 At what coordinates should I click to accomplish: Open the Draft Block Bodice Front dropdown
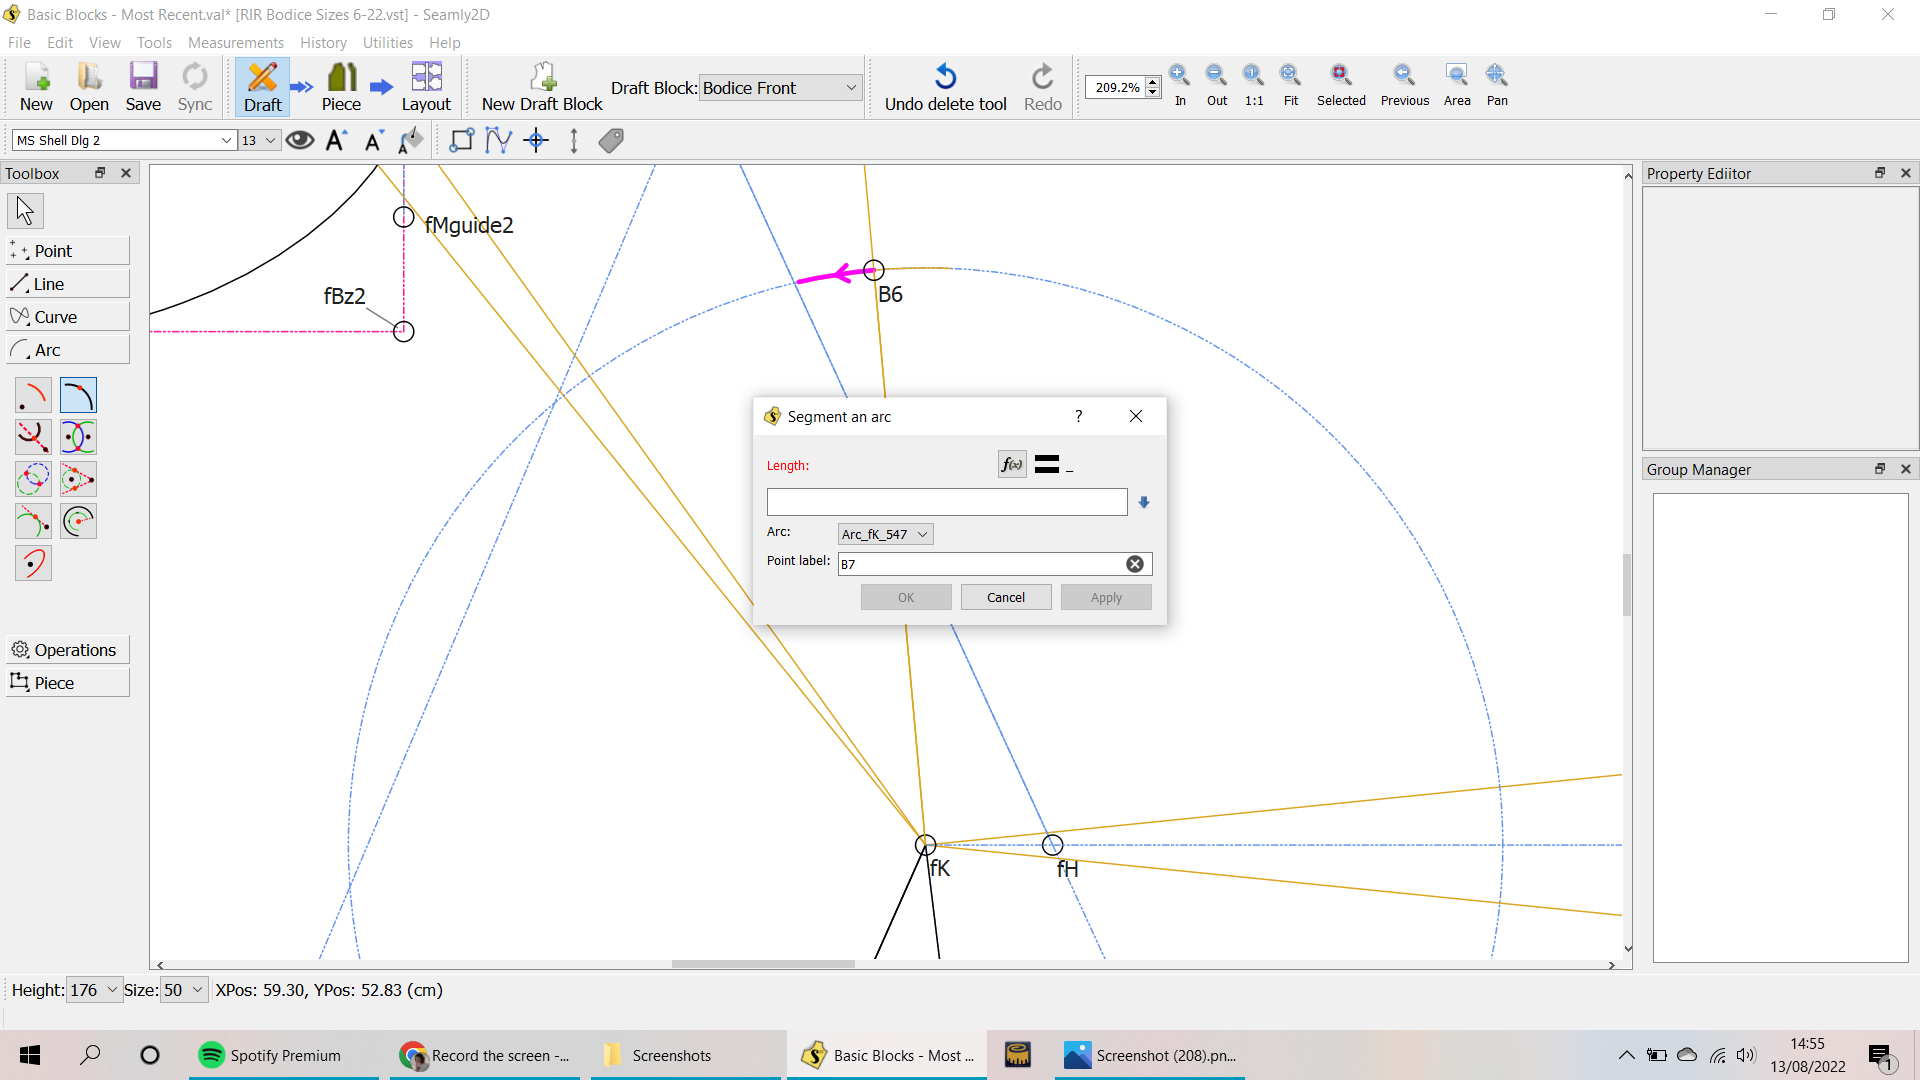point(779,88)
